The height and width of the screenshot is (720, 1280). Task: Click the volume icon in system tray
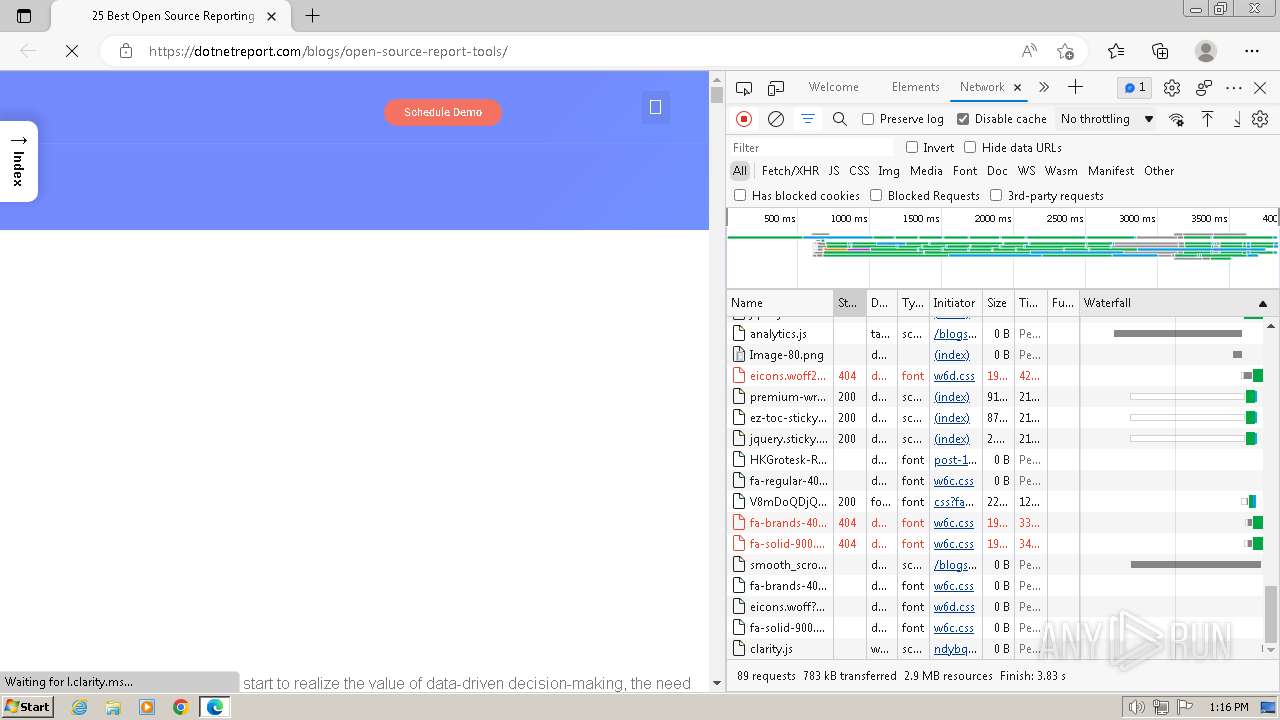[1136, 707]
